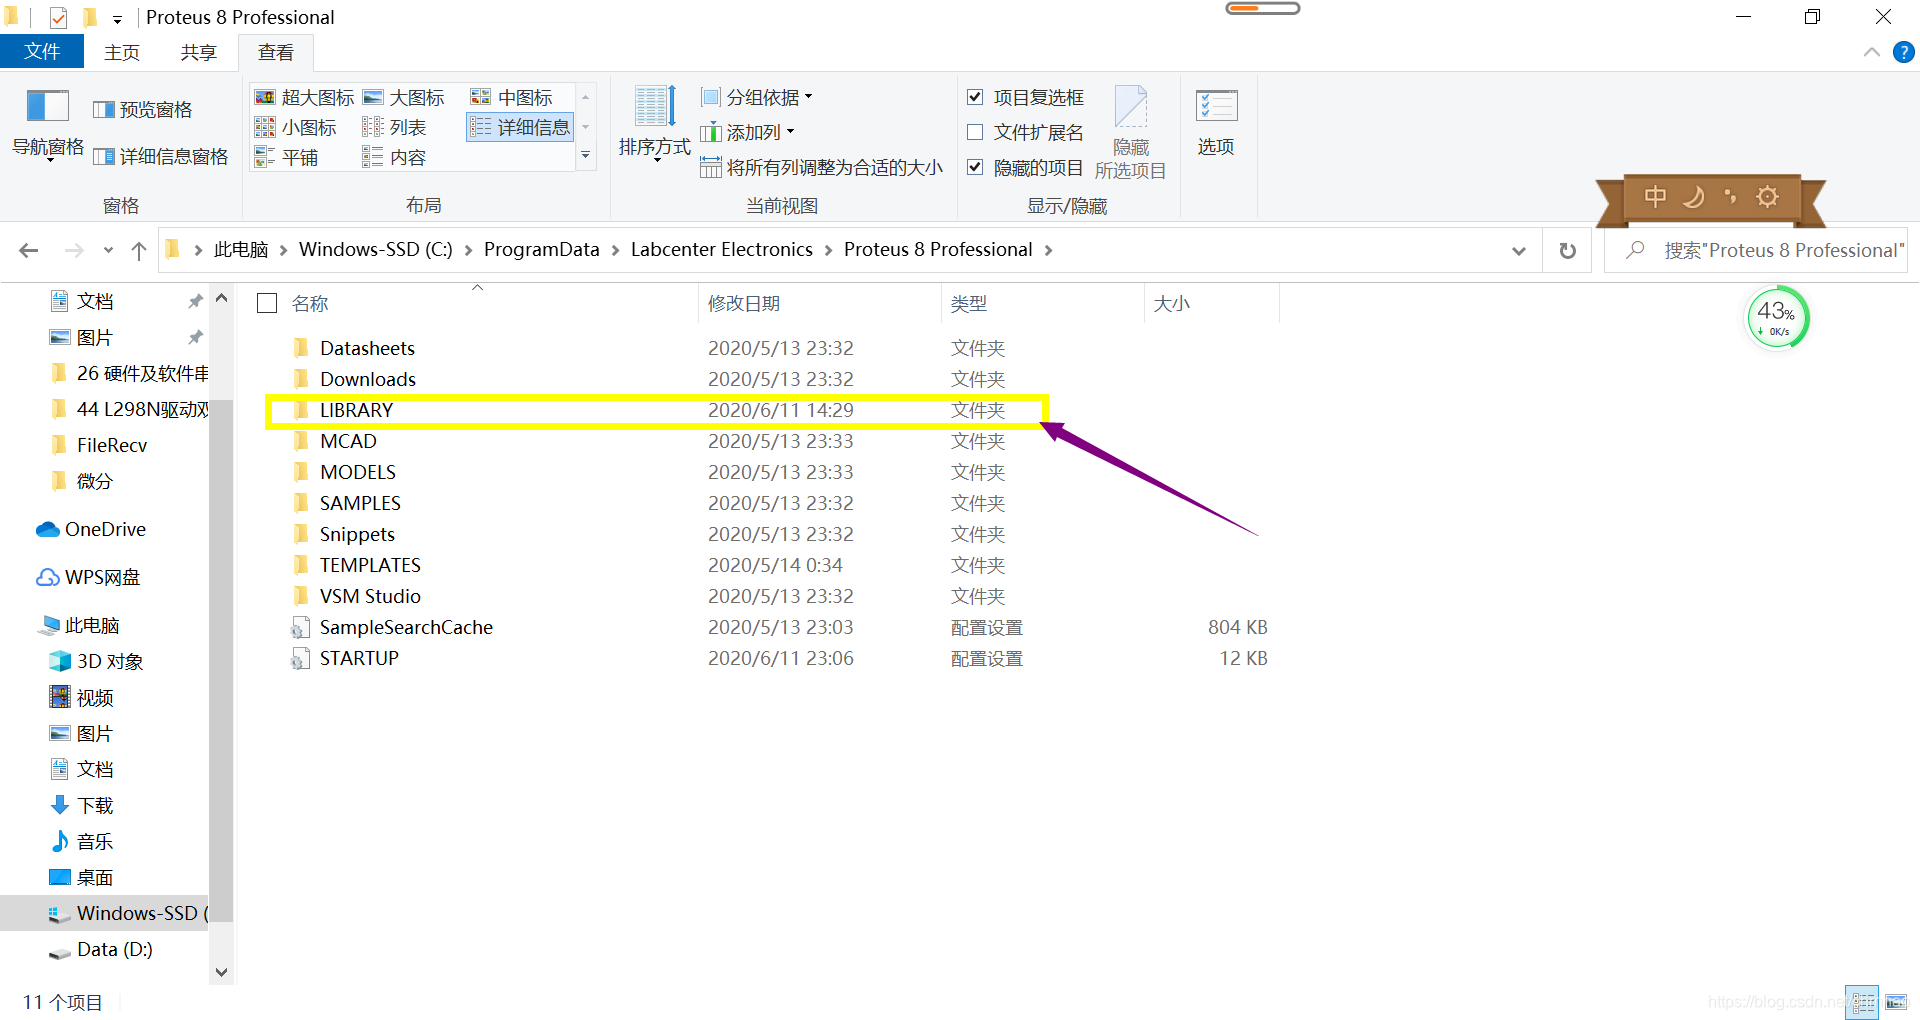Open the Group by (分组依据) dropdown
1920x1020 pixels.
point(757,97)
